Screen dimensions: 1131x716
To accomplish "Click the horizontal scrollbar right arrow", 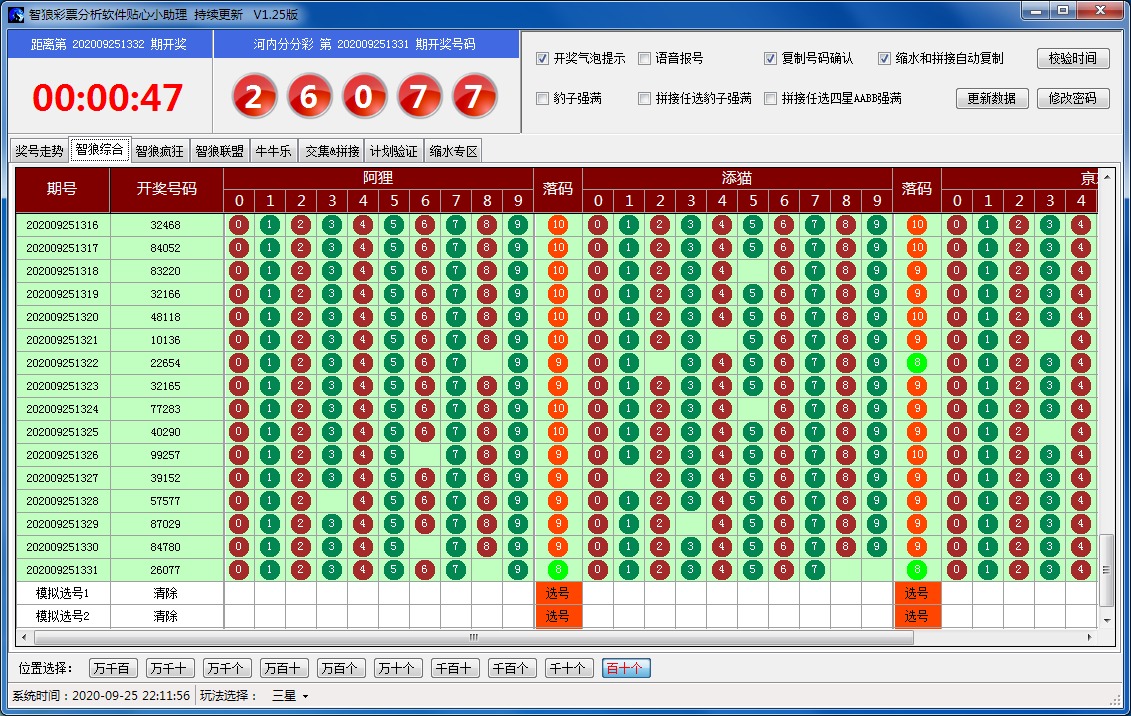I will click(x=1090, y=637).
